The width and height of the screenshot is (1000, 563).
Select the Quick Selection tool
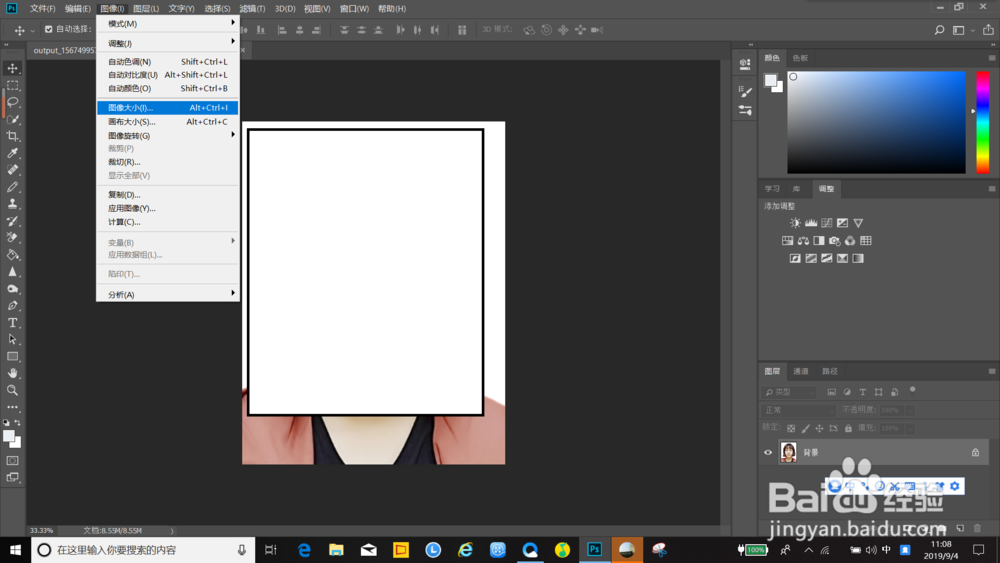(x=13, y=119)
